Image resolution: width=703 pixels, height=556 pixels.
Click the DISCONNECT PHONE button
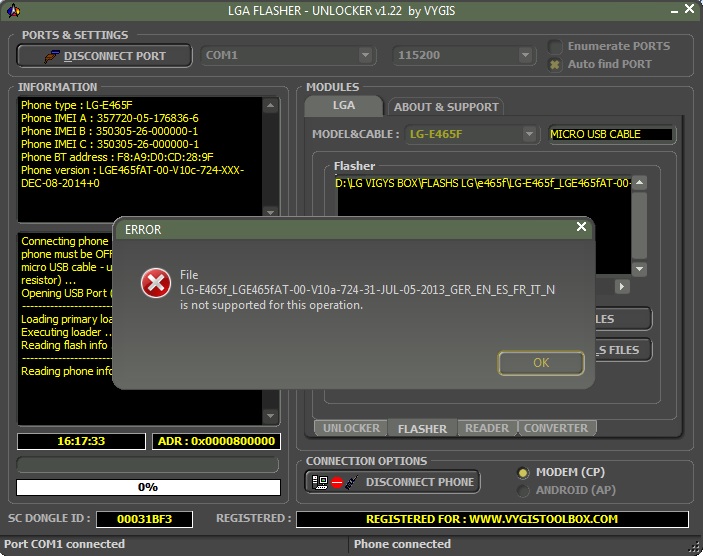[x=392, y=482]
